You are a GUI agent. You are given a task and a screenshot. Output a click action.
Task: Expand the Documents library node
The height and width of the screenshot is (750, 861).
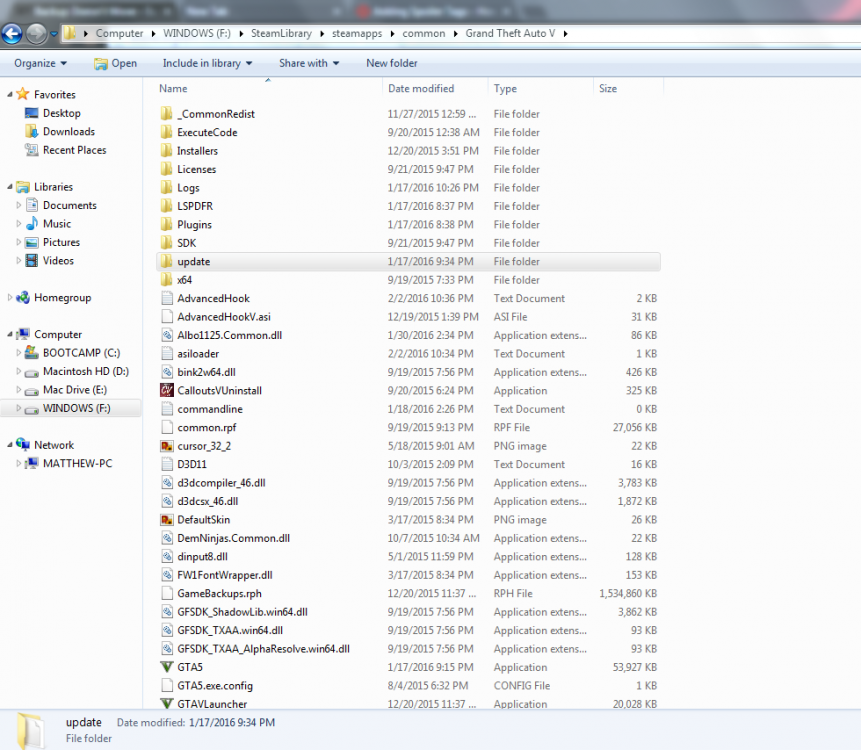click(19, 205)
